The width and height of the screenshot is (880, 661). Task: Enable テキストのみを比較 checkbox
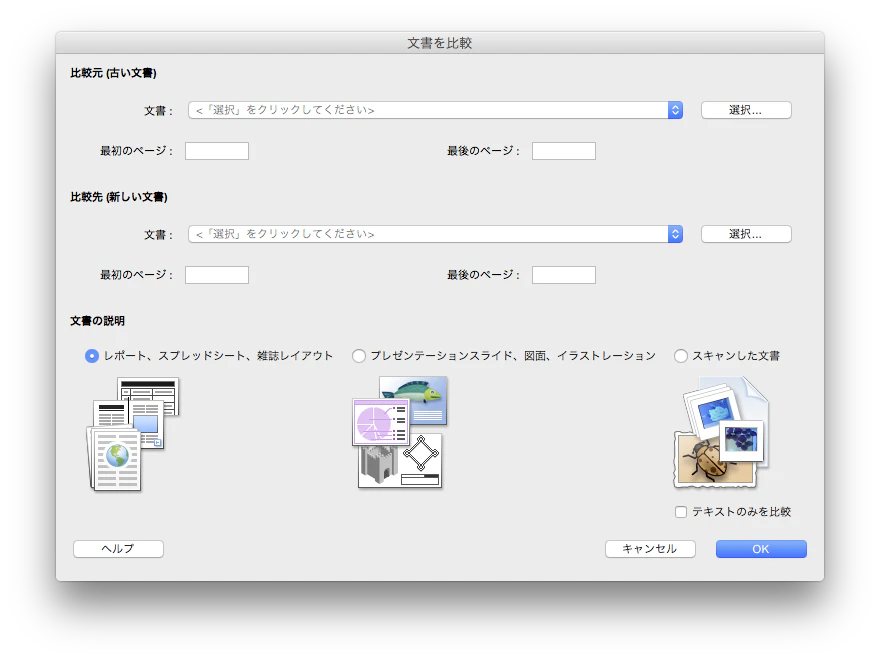[x=681, y=512]
